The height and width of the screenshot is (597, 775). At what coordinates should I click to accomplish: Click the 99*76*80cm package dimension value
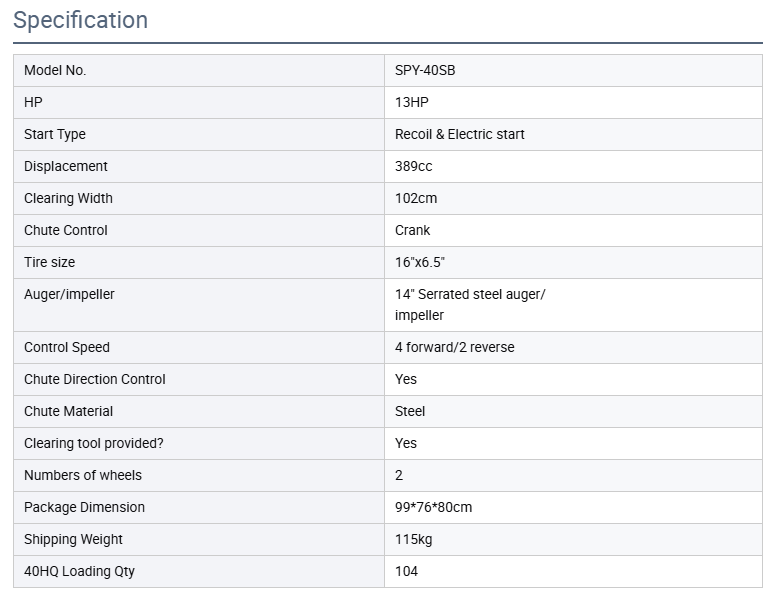pyautogui.click(x=433, y=507)
